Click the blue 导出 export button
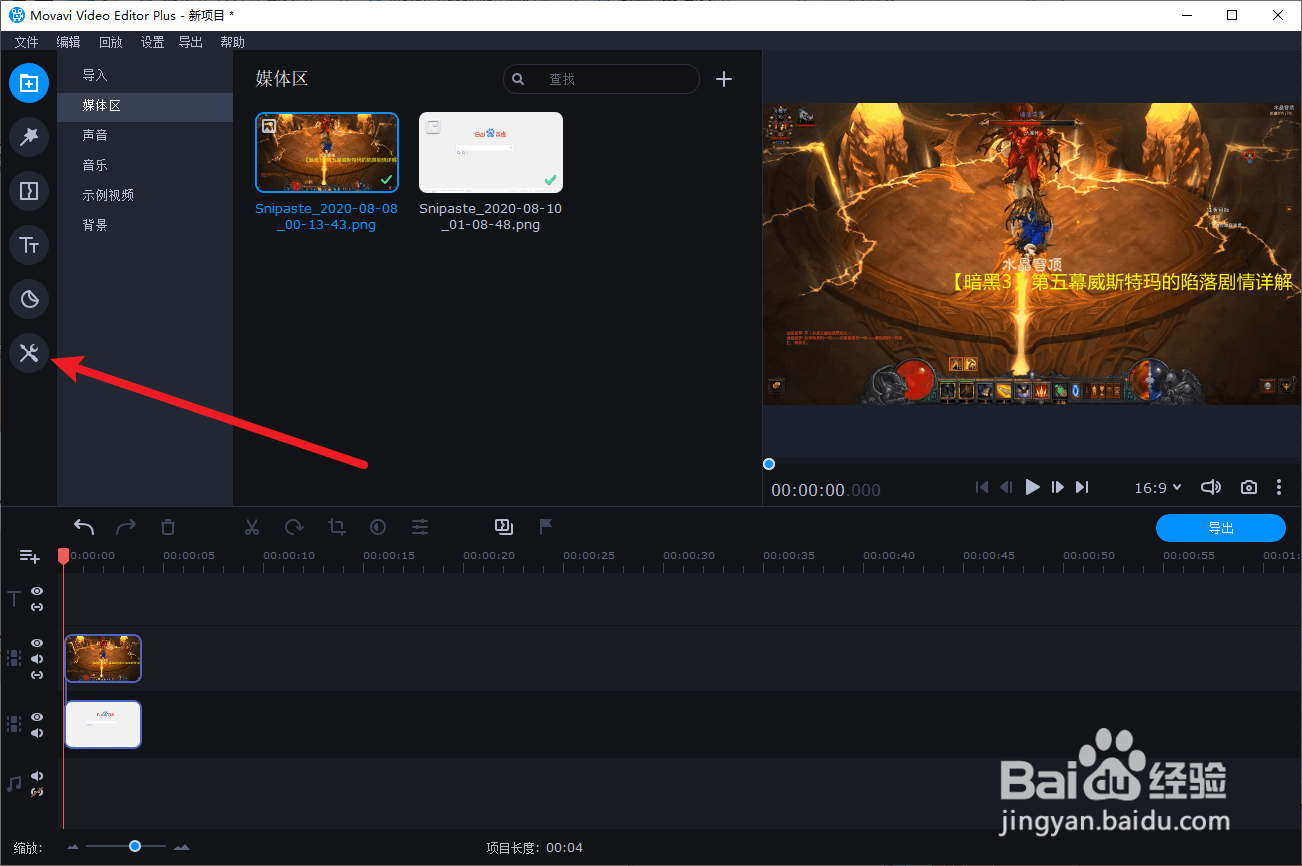The width and height of the screenshot is (1302, 866). tap(1220, 528)
